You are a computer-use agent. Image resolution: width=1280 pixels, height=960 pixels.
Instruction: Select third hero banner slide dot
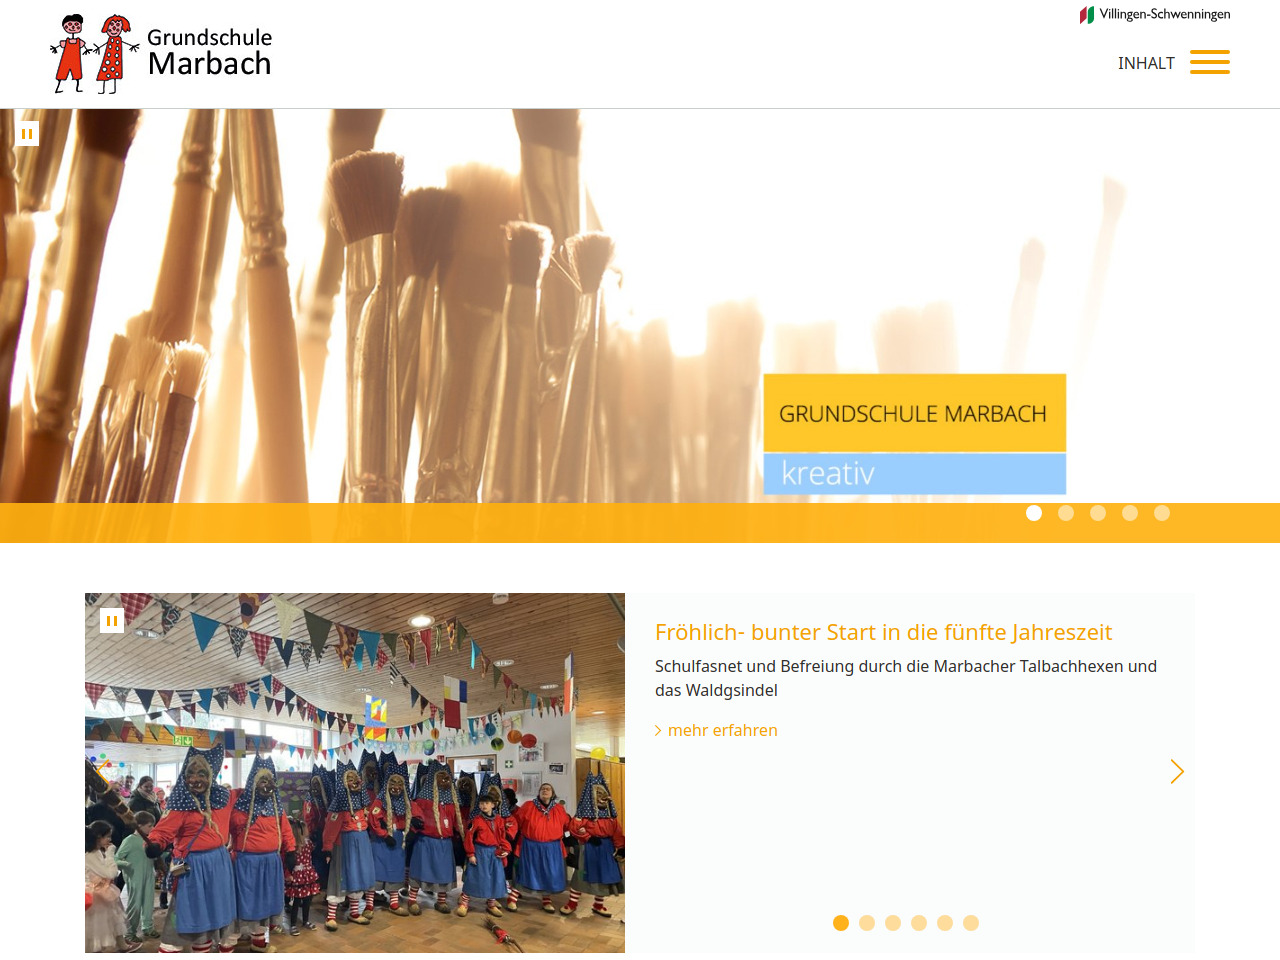[1098, 513]
